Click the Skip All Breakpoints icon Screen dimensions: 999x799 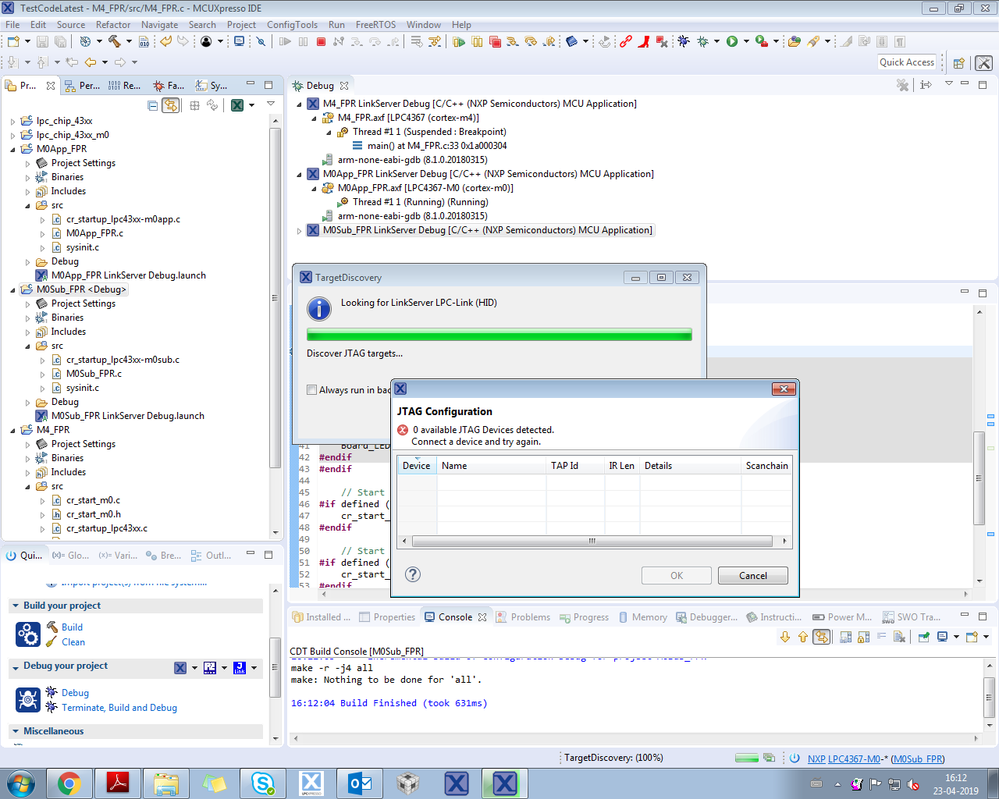point(261,41)
